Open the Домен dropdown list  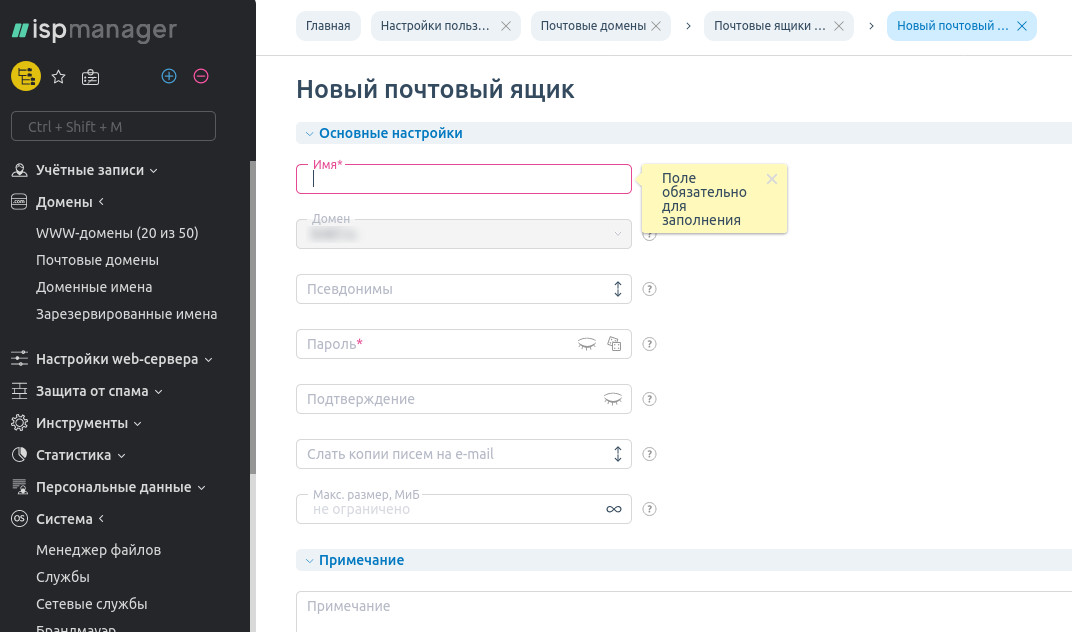pyautogui.click(x=617, y=234)
